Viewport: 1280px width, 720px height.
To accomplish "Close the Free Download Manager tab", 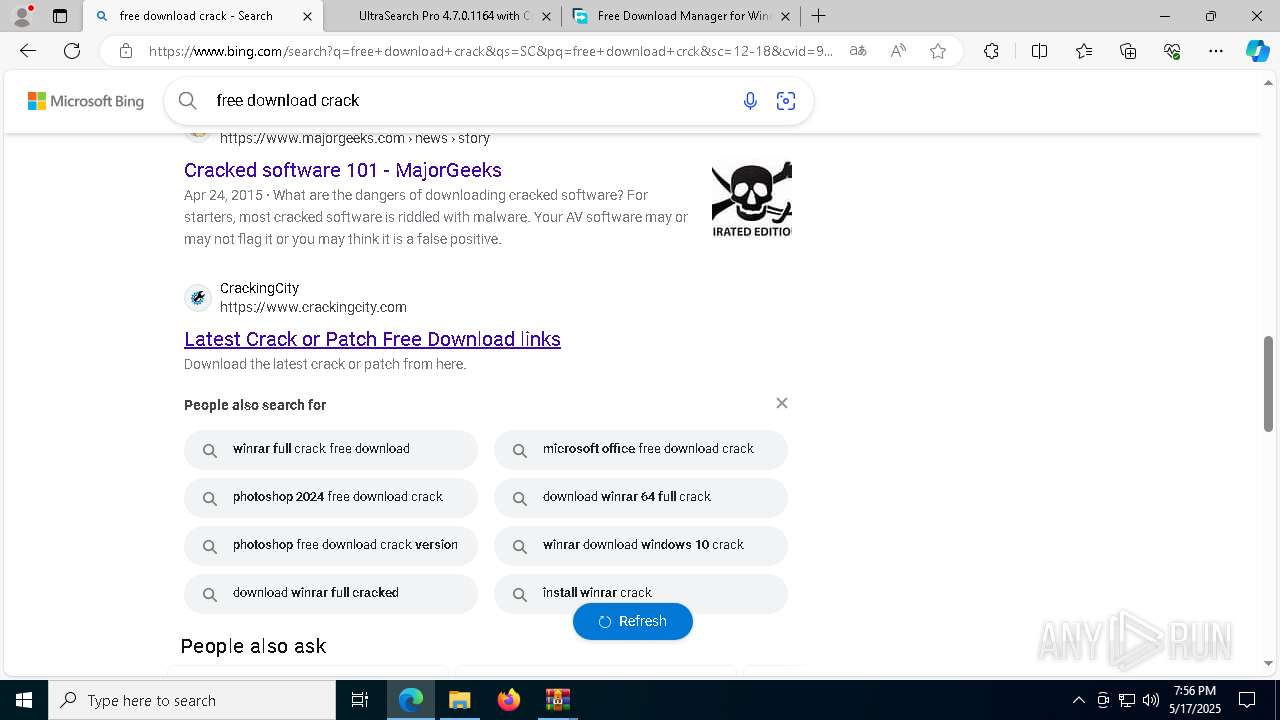I will (x=785, y=16).
